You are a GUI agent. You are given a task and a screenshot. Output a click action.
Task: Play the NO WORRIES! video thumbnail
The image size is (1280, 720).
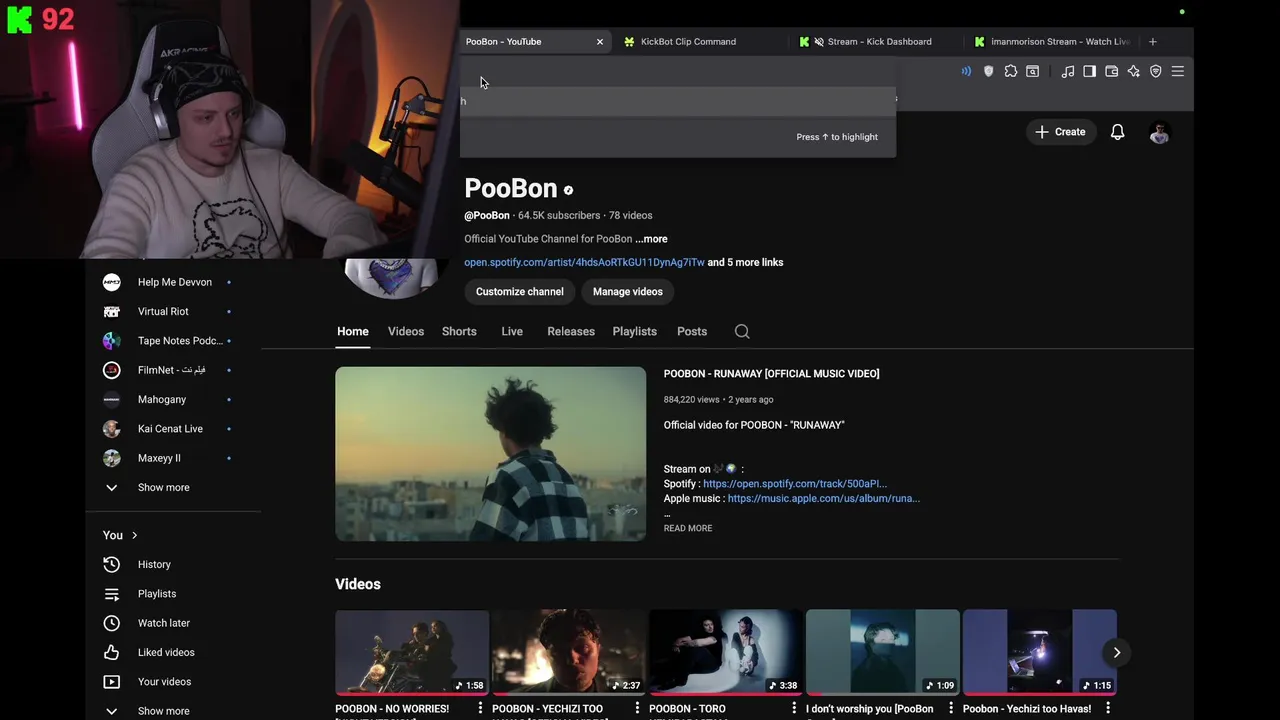[412, 652]
